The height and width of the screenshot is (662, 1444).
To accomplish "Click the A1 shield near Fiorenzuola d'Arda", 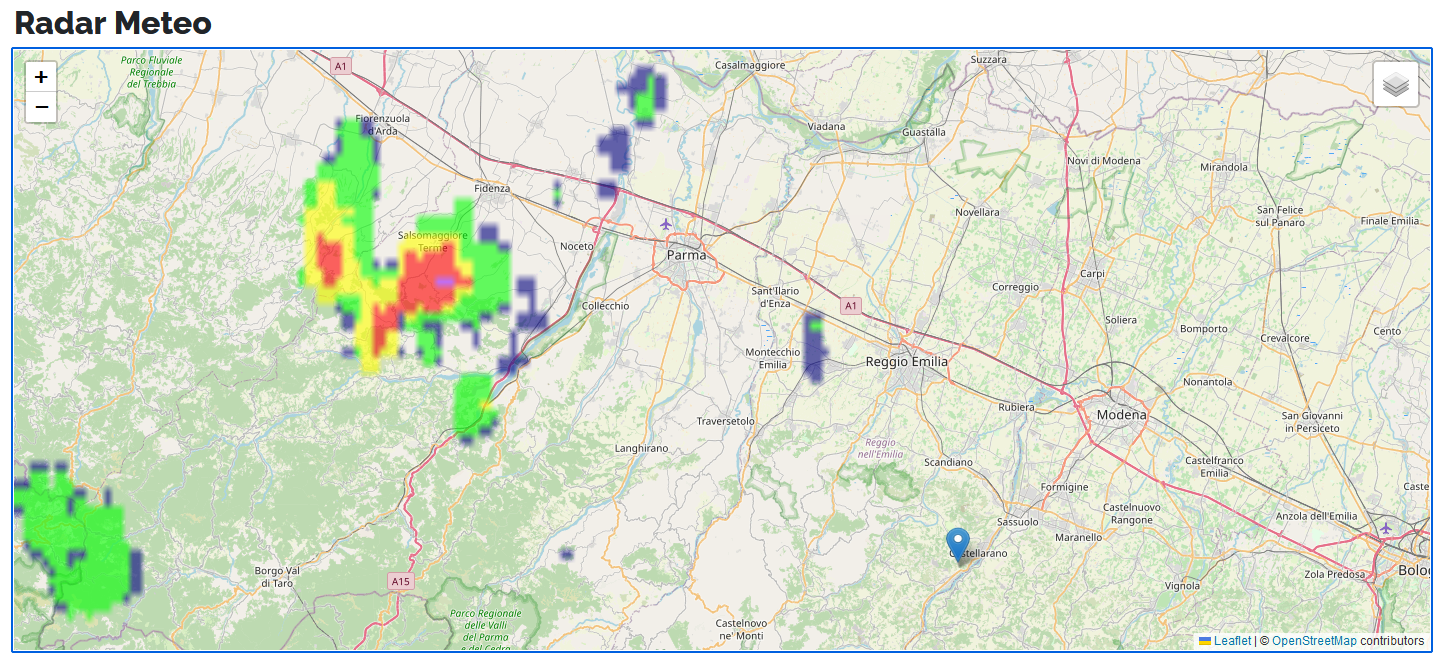I will (x=341, y=66).
